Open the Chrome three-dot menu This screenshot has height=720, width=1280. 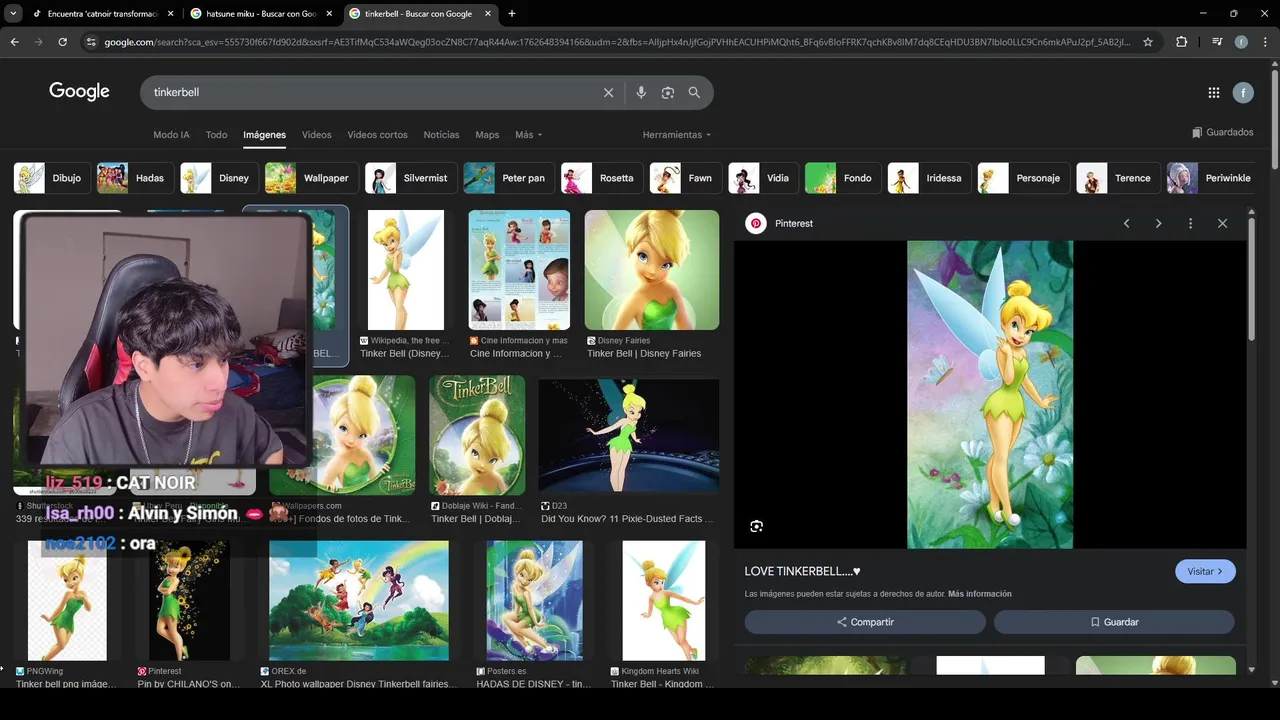point(1265,42)
